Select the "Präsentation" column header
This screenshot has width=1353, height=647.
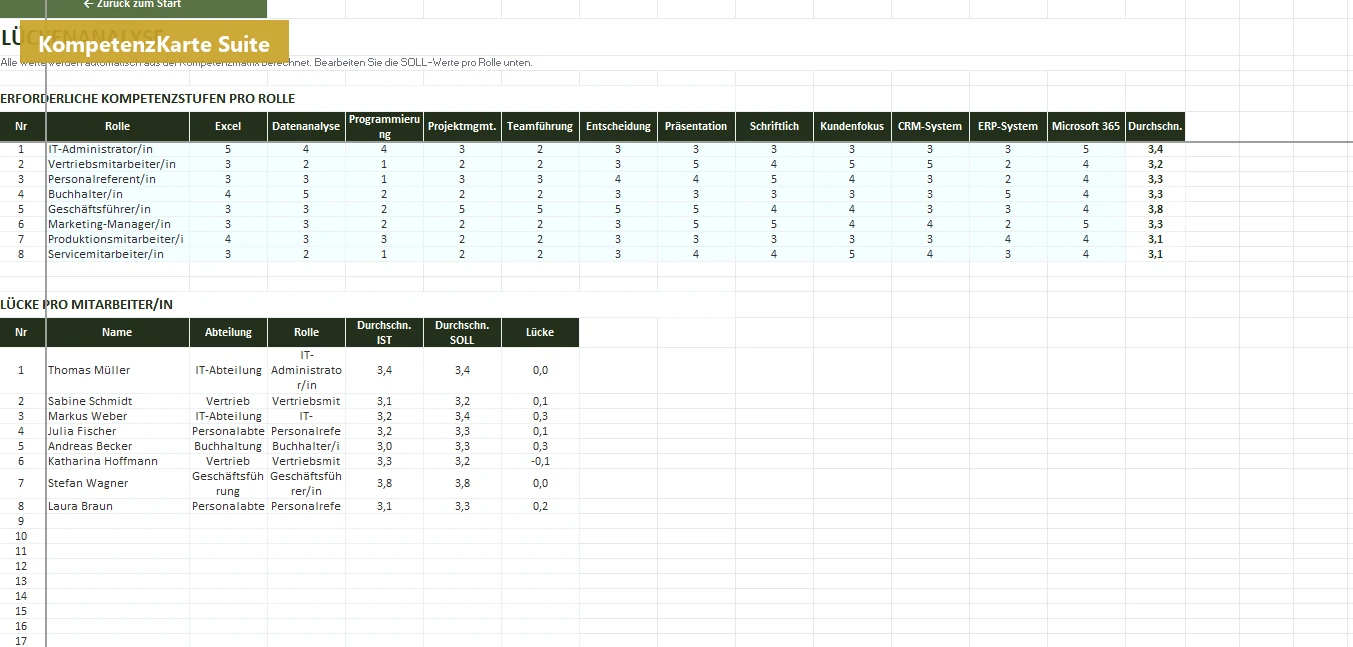(696, 127)
